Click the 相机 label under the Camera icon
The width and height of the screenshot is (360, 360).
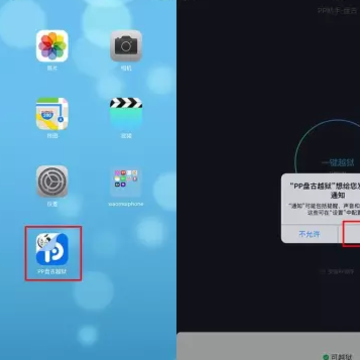[x=126, y=68]
